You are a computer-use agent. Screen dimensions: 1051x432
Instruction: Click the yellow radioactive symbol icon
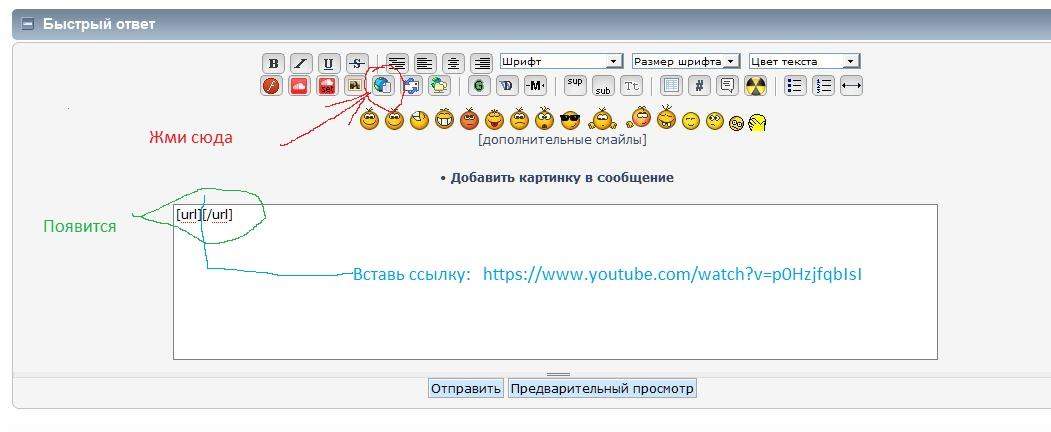[755, 86]
